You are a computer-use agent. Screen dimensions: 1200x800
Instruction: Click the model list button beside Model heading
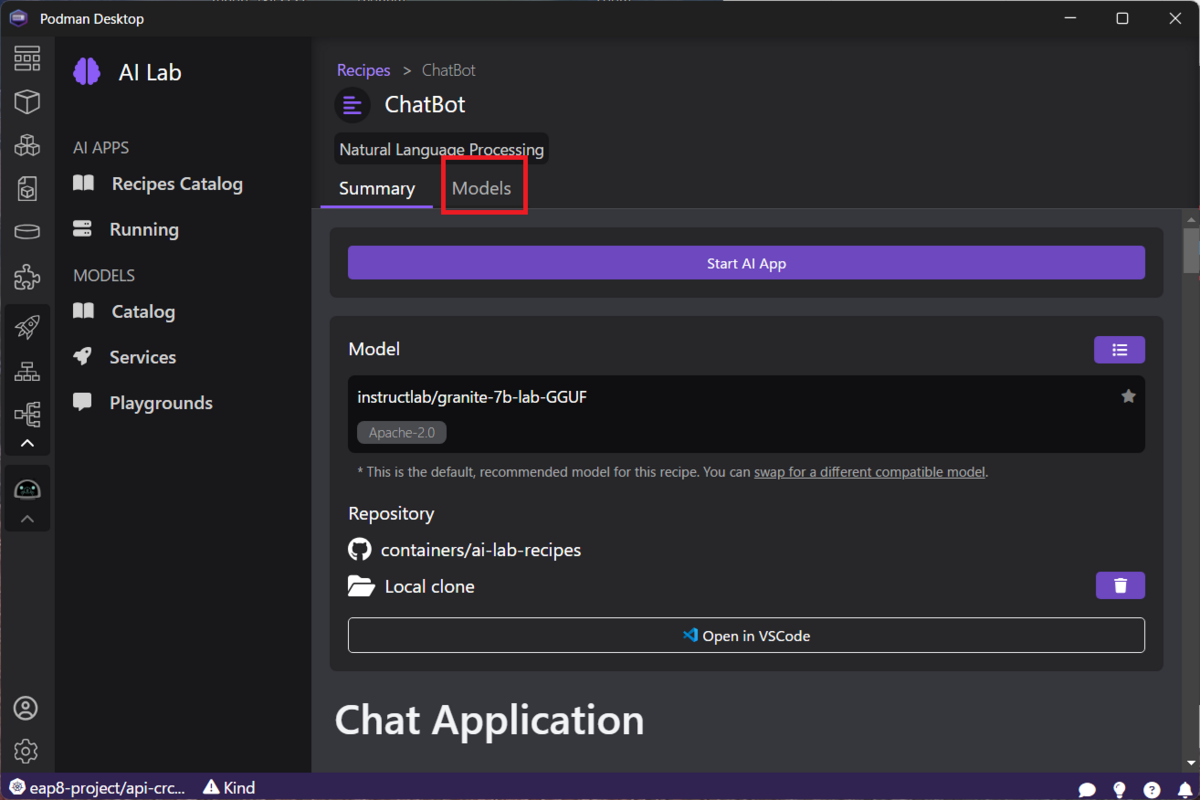coord(1120,350)
